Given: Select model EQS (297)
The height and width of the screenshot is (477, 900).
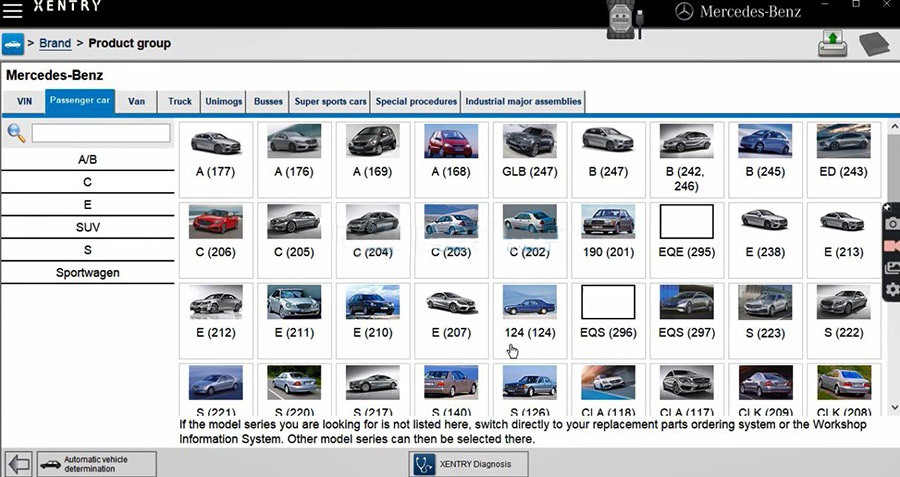Looking at the screenshot, I should (x=686, y=320).
